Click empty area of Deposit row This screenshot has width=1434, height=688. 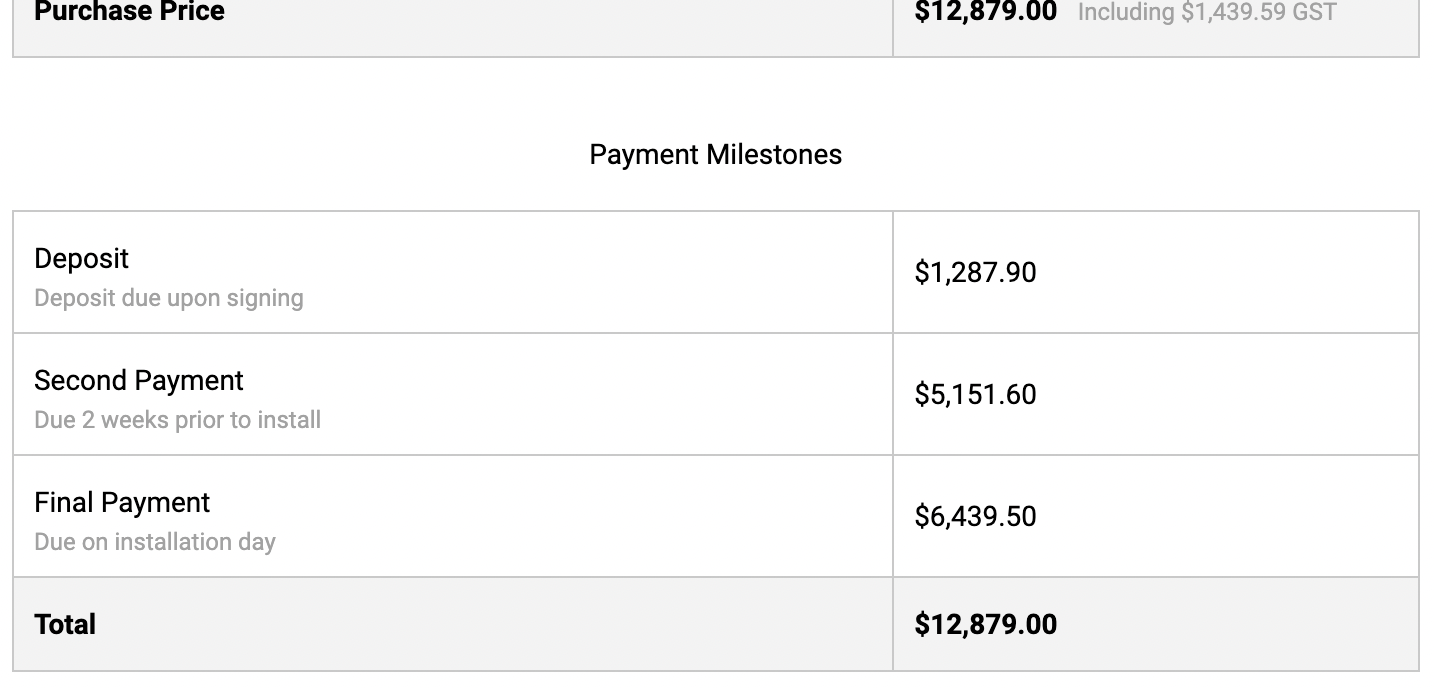pyautogui.click(x=600, y=272)
